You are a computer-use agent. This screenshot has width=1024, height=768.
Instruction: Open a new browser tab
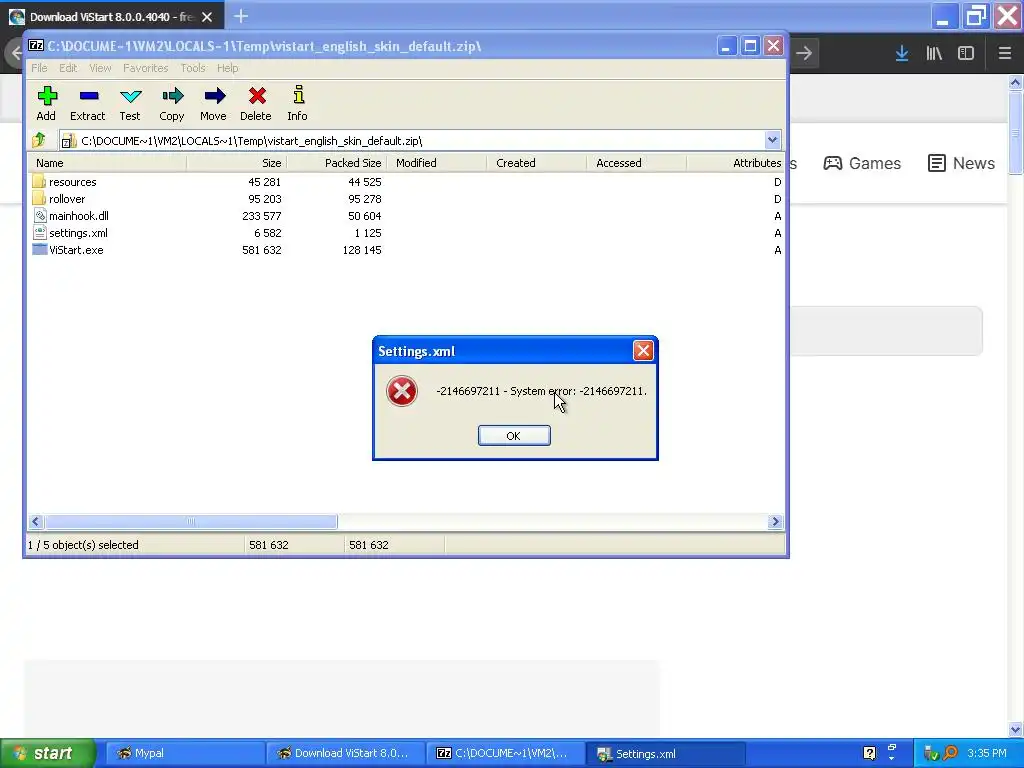point(241,16)
